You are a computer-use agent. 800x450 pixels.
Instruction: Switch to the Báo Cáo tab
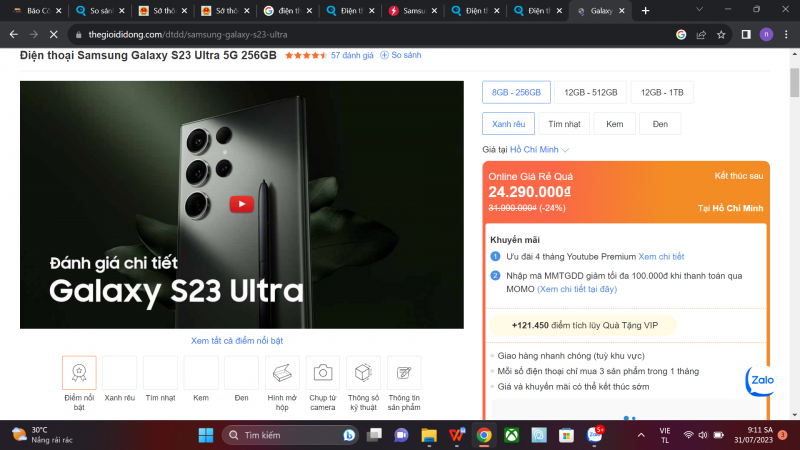pyautogui.click(x=37, y=11)
